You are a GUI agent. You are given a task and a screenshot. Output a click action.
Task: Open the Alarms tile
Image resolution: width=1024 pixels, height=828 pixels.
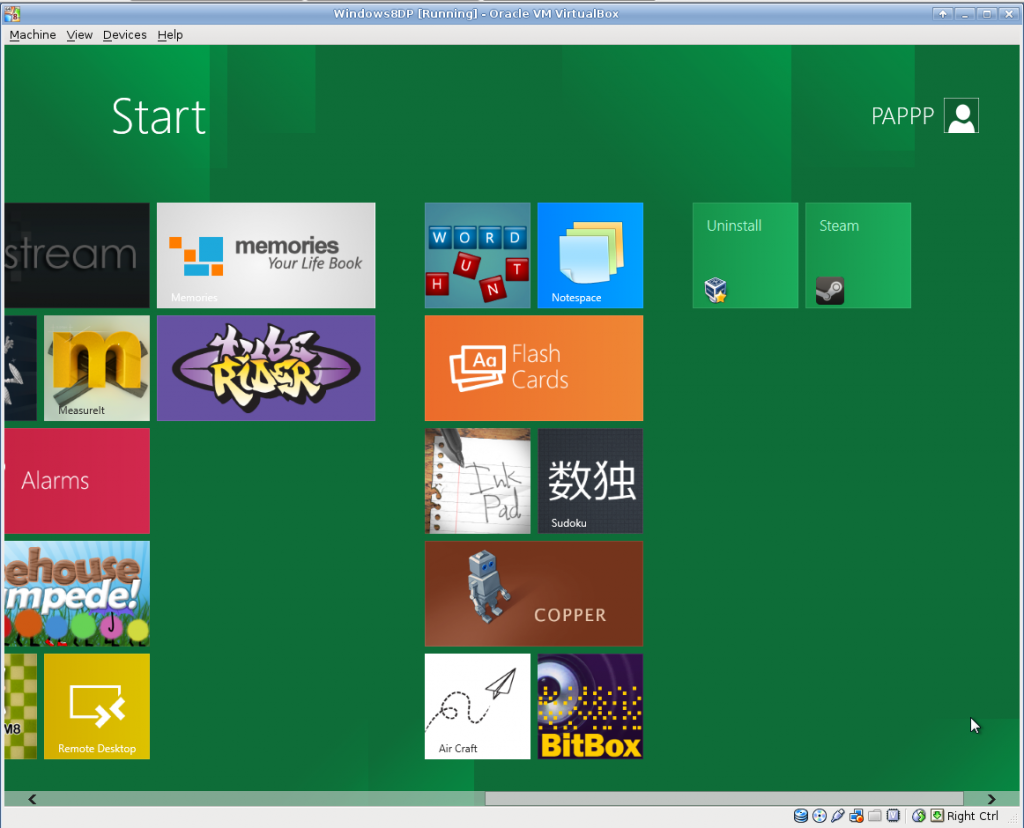(x=77, y=481)
